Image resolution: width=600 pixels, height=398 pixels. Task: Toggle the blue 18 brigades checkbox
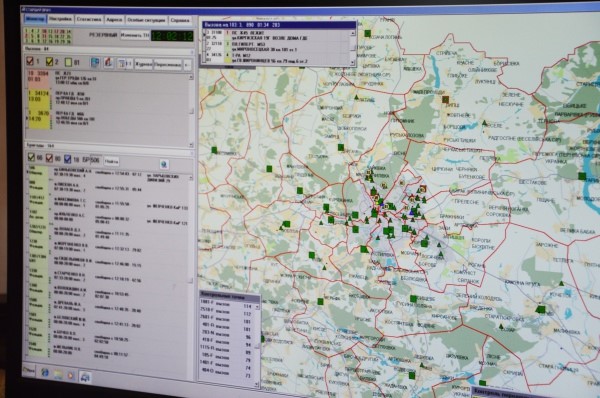[68, 159]
